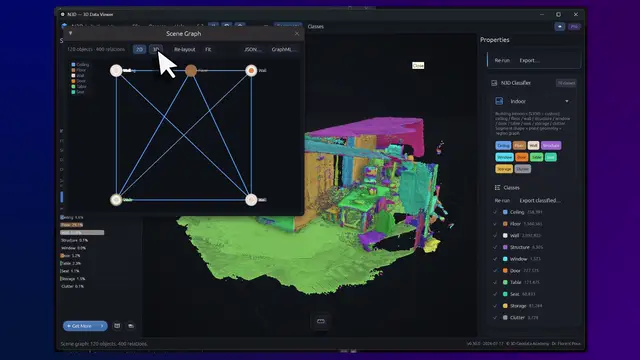640x360 pixels.
Task: Click the Storage 1.5% statistics row
Action: pyautogui.click(x=73, y=279)
